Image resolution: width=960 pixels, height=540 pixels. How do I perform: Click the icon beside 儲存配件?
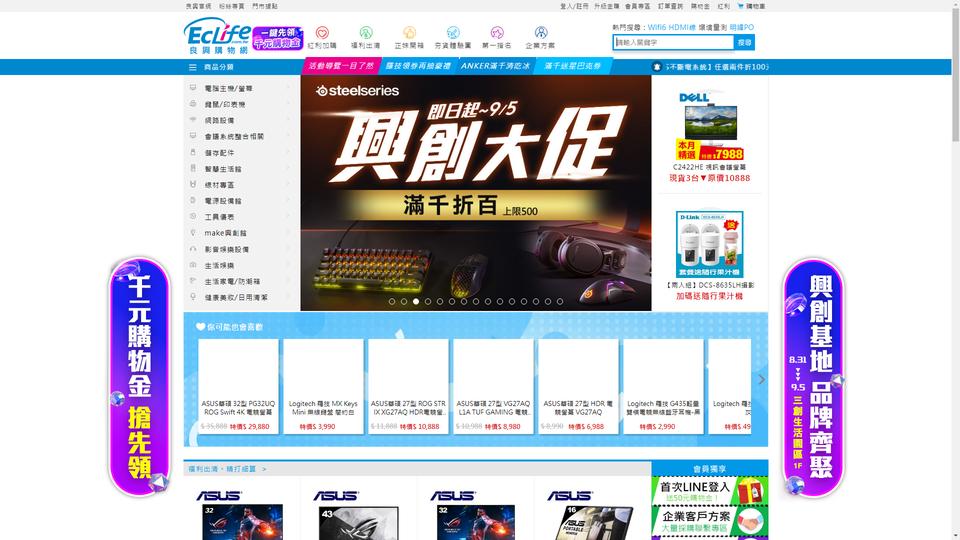click(193, 152)
